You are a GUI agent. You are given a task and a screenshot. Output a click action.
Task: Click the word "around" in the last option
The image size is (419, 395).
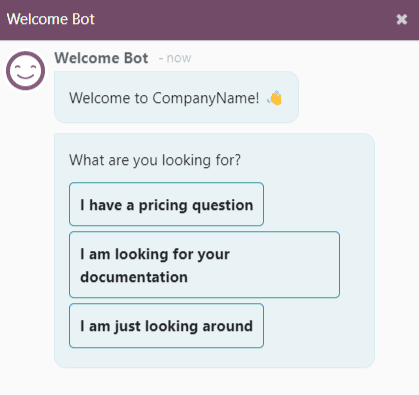(228, 326)
